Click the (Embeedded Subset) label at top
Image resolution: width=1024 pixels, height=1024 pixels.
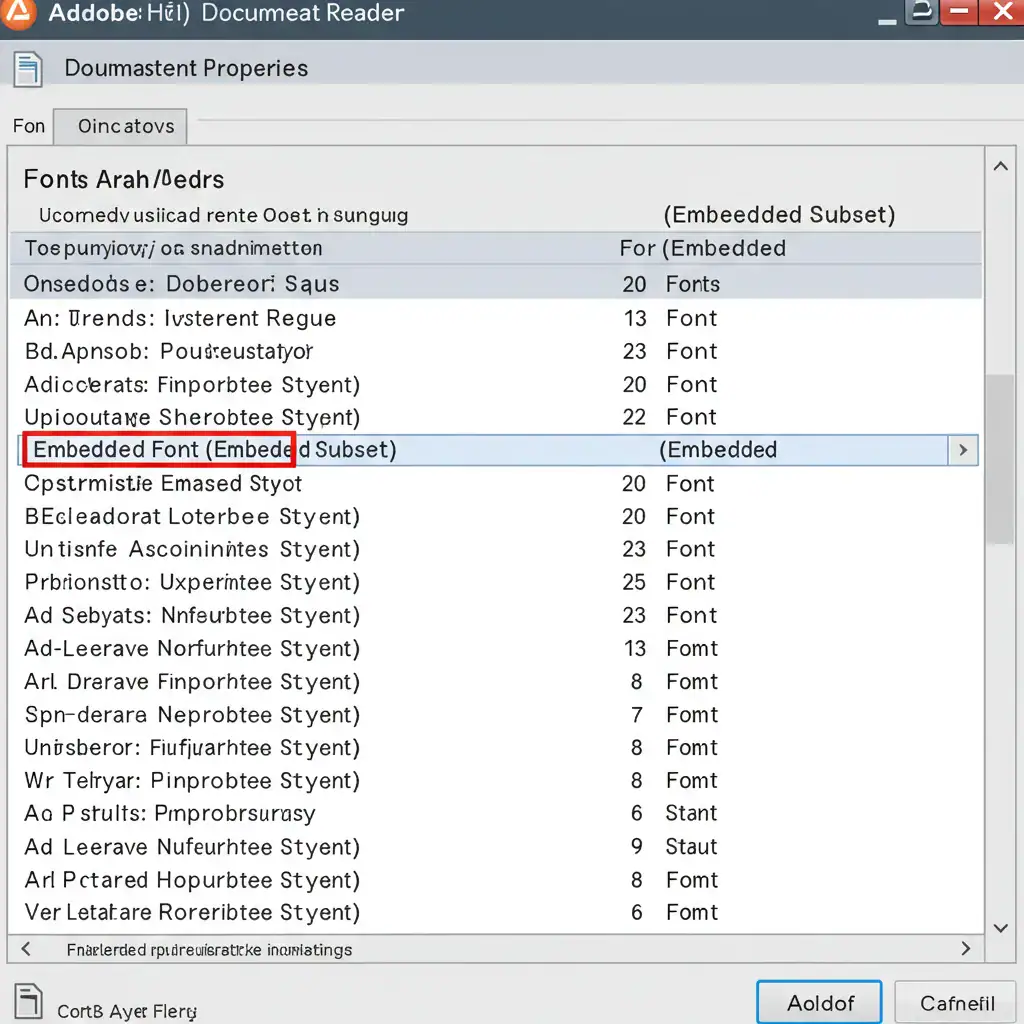[779, 215]
